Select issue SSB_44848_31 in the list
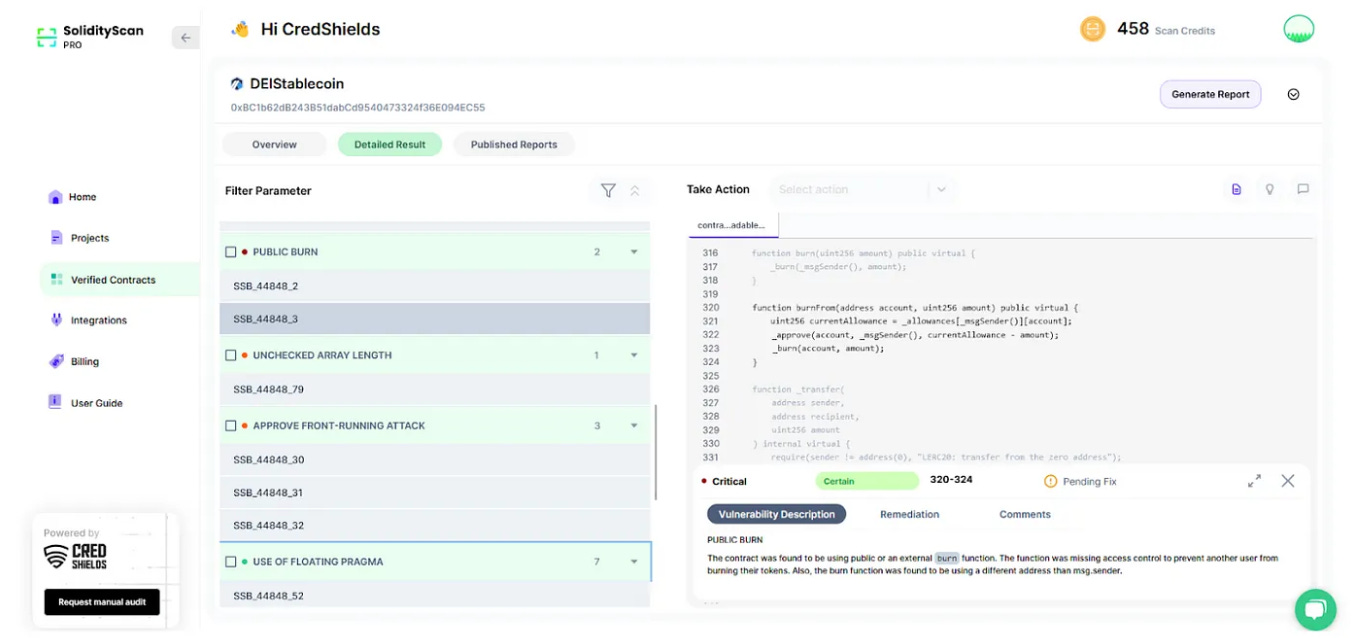The height and width of the screenshot is (638, 1368). coord(435,492)
